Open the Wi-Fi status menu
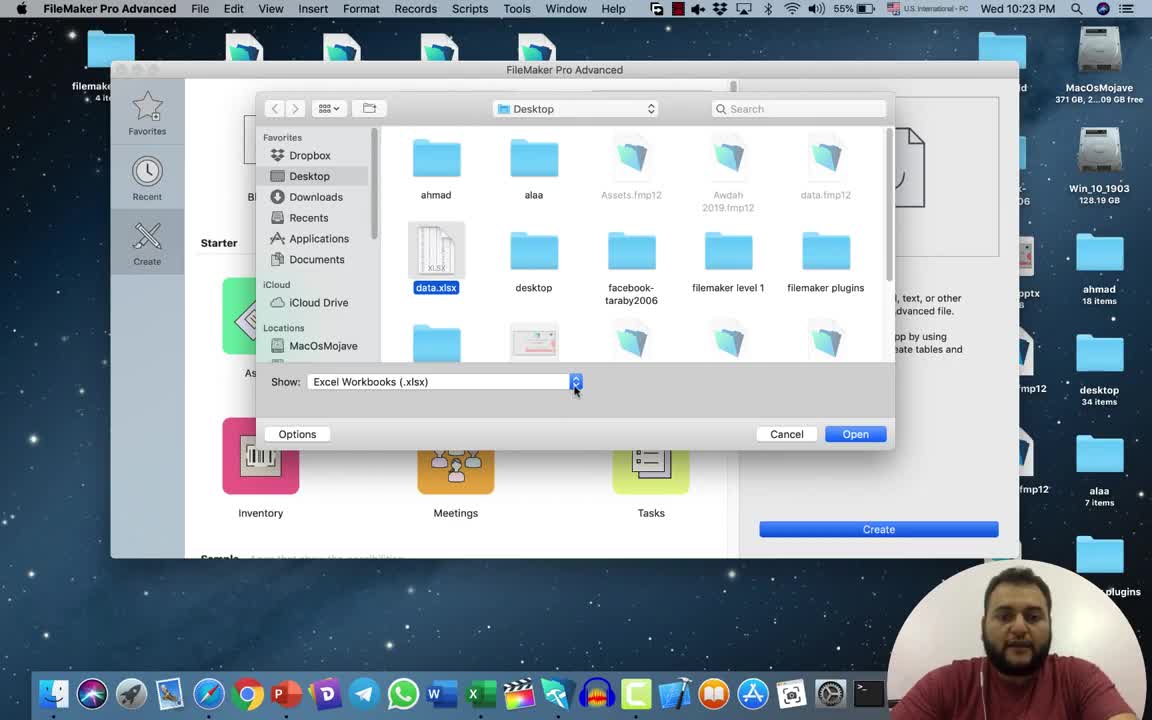The image size is (1152, 720). pos(792,9)
